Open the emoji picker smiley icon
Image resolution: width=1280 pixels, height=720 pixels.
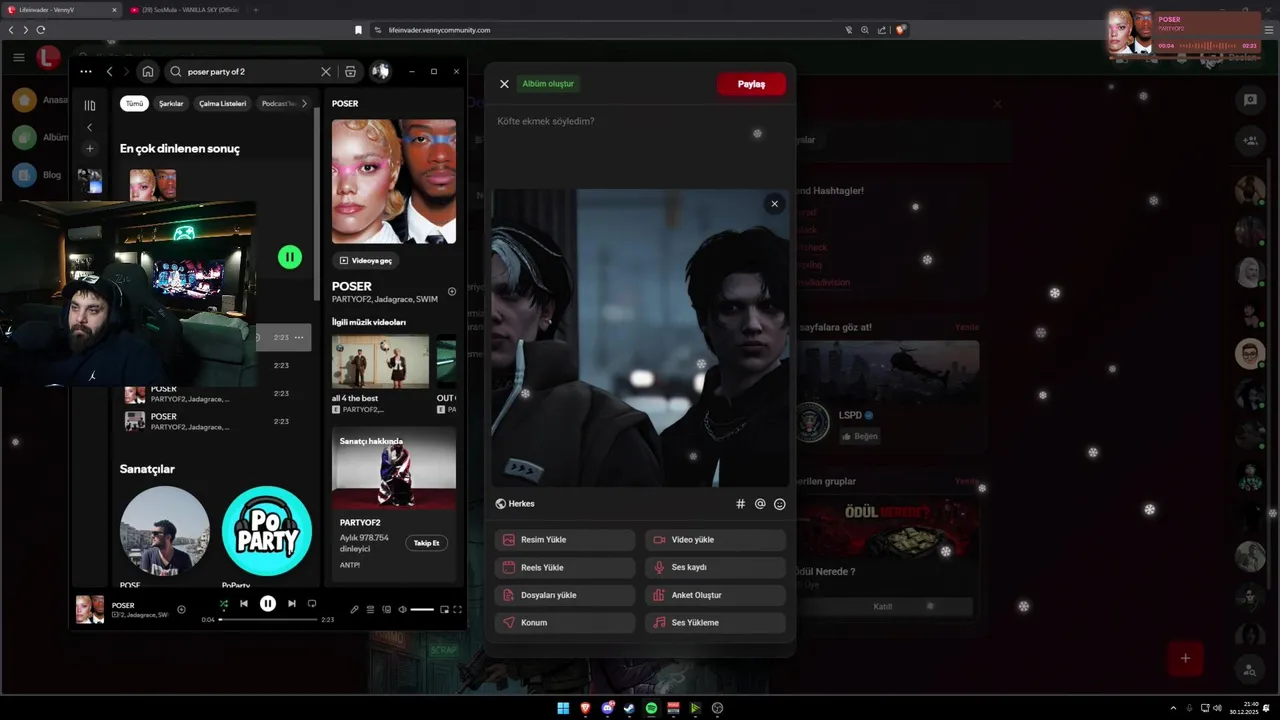[x=780, y=504]
